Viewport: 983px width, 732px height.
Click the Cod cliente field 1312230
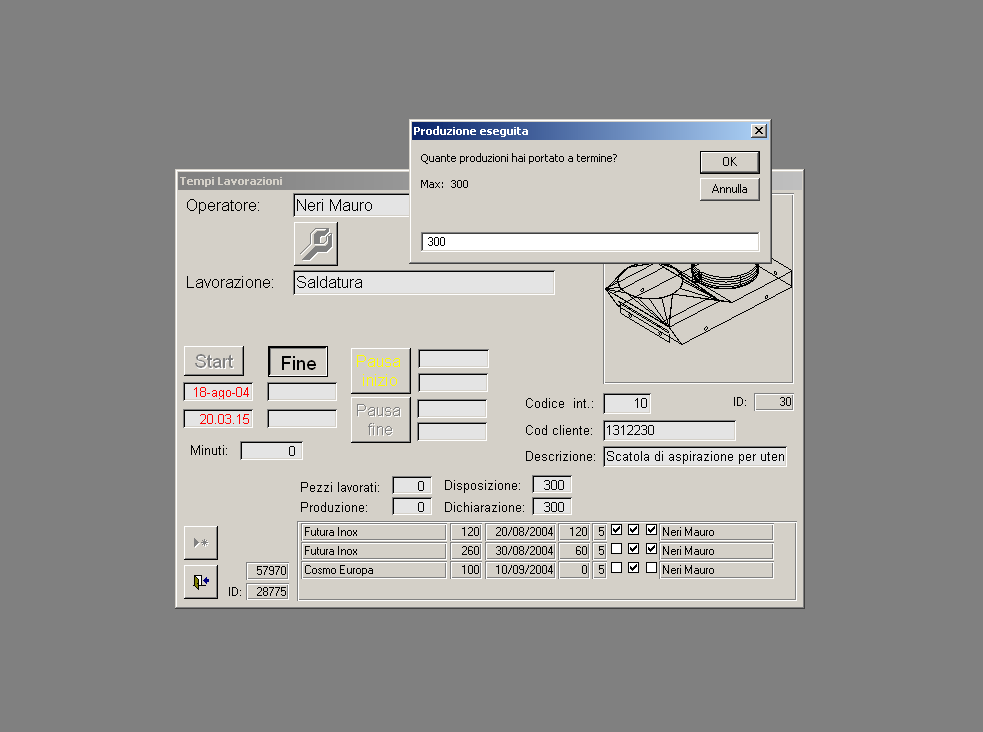[670, 431]
